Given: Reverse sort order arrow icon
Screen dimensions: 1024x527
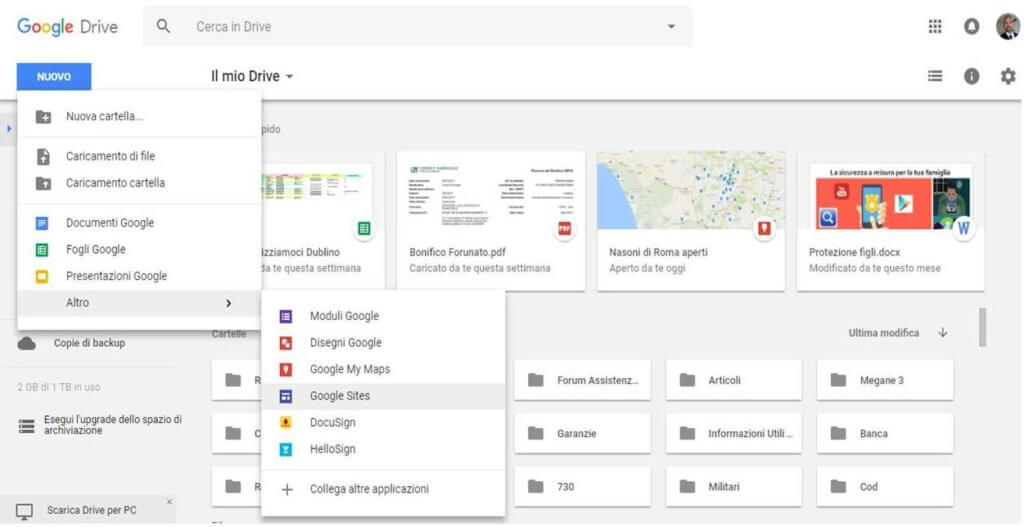Looking at the screenshot, I should click(x=942, y=333).
